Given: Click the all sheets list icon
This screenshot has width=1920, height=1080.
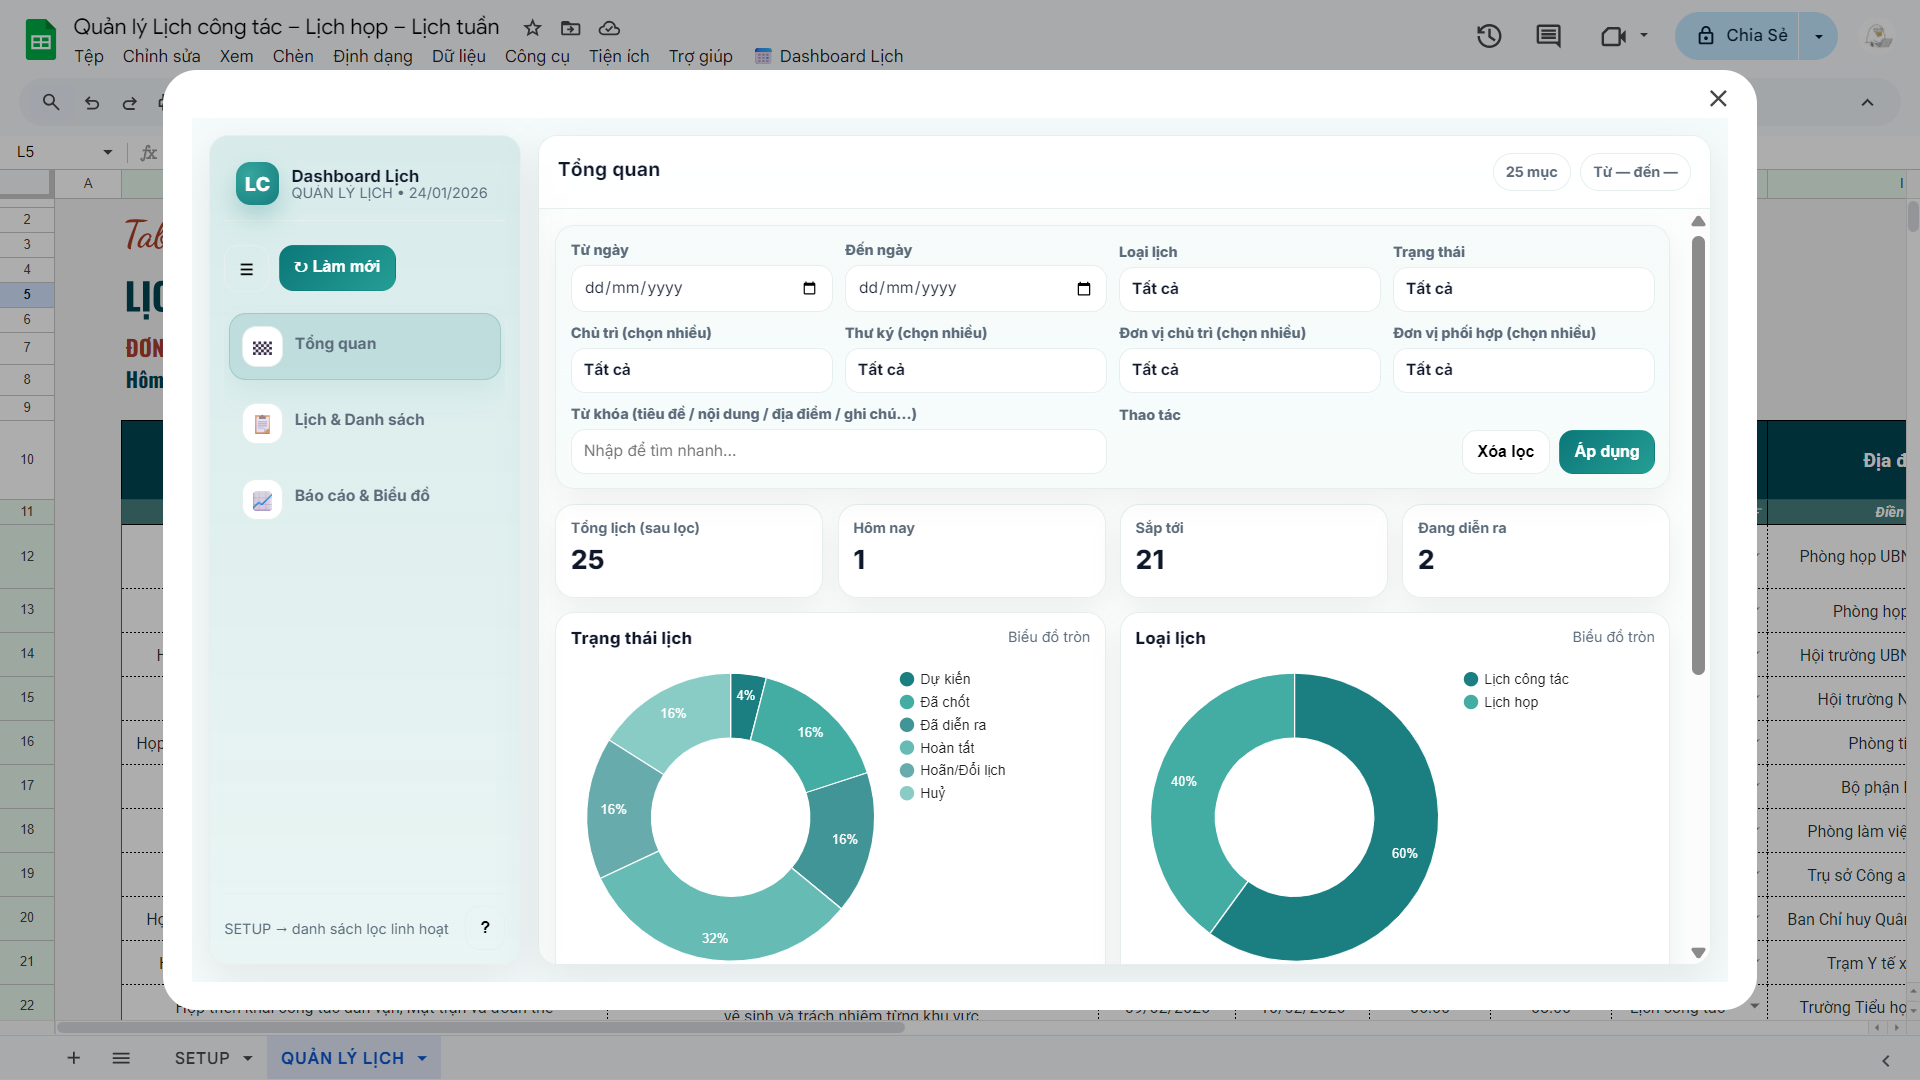Looking at the screenshot, I should (x=121, y=1058).
